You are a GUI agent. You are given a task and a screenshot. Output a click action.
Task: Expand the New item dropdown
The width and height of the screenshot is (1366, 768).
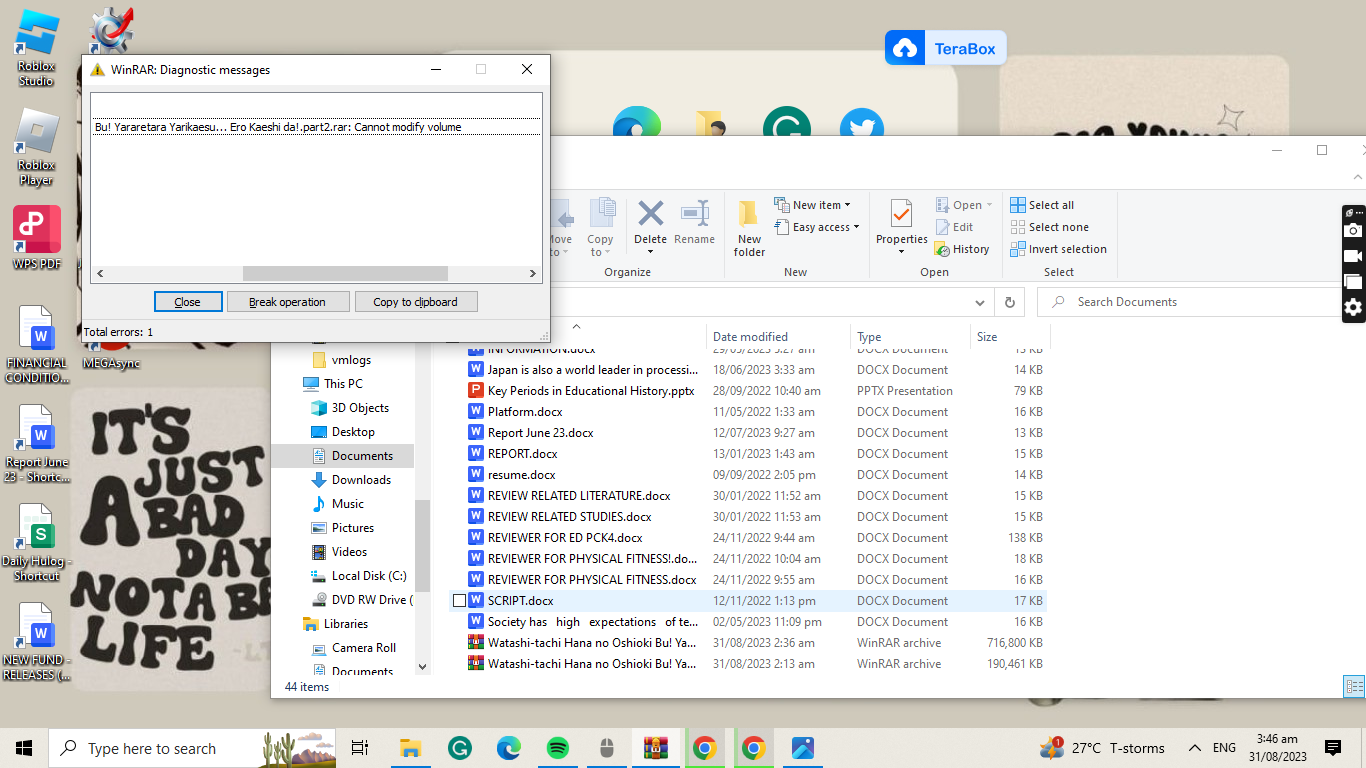(821, 205)
